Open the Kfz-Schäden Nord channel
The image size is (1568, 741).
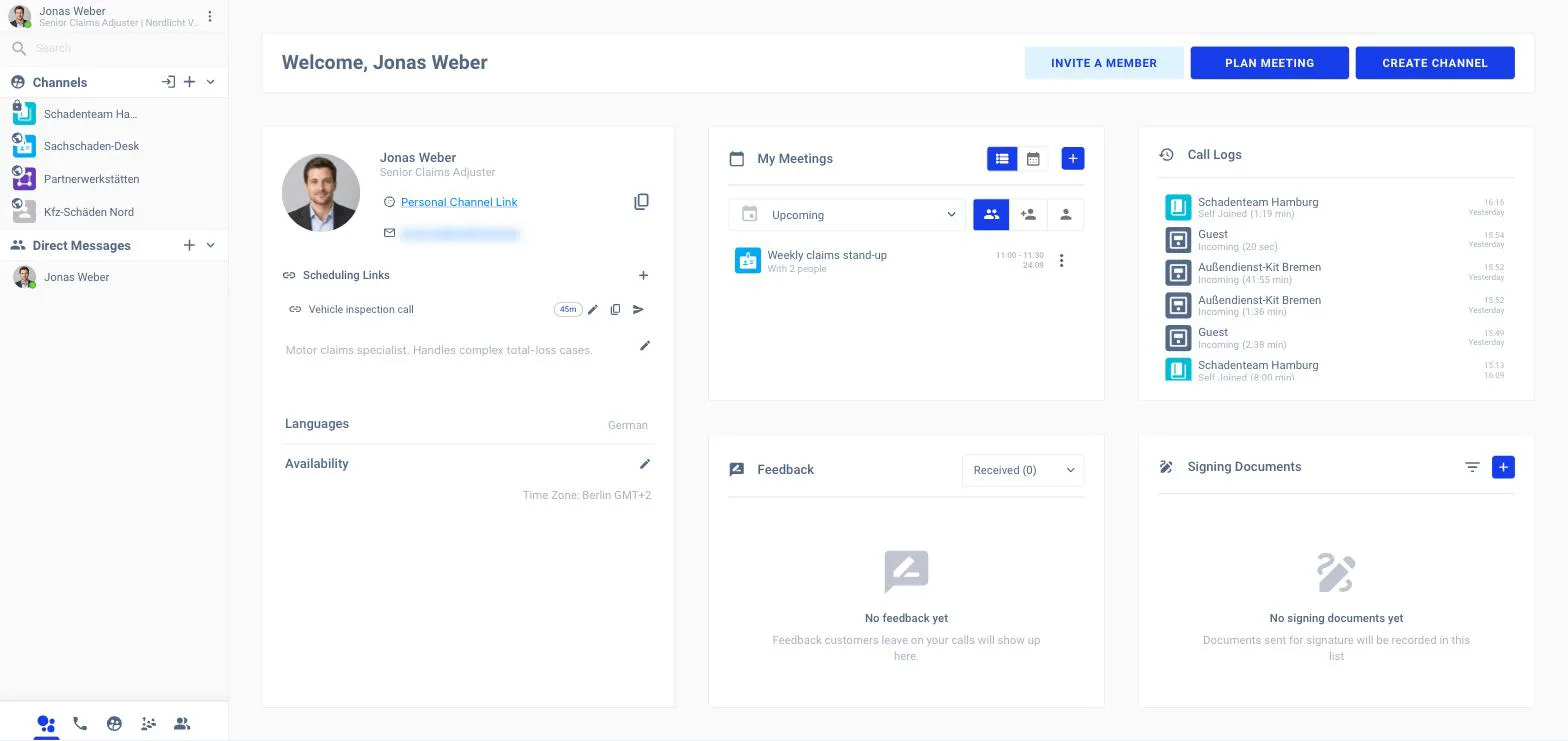114,212
